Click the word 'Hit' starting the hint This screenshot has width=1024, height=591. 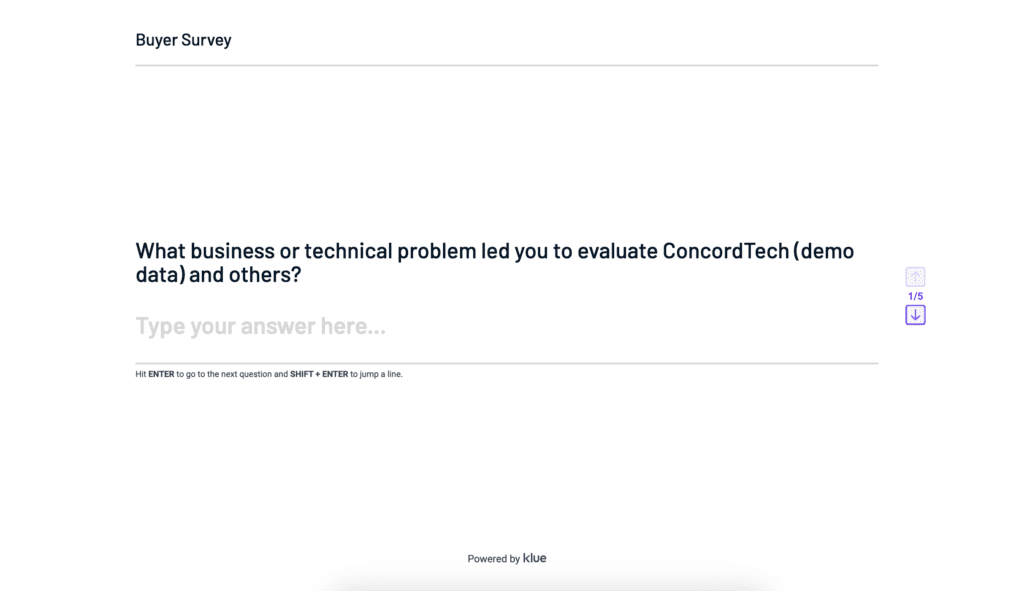tap(141, 375)
